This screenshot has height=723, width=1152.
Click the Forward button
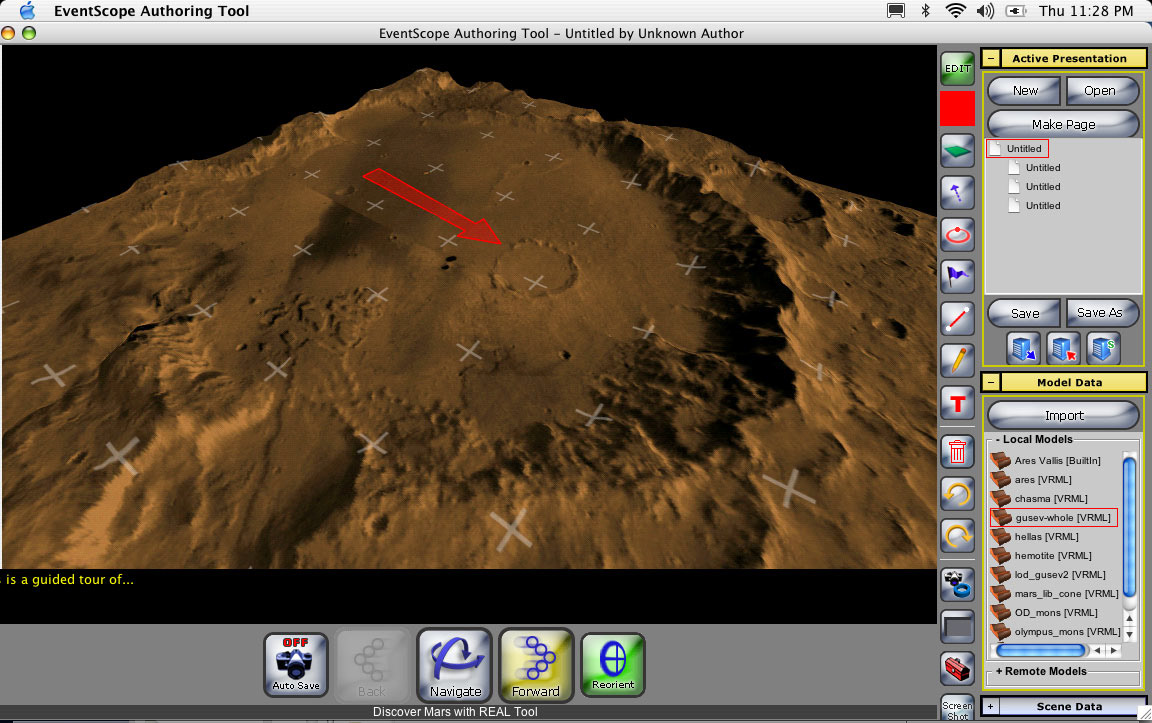536,665
